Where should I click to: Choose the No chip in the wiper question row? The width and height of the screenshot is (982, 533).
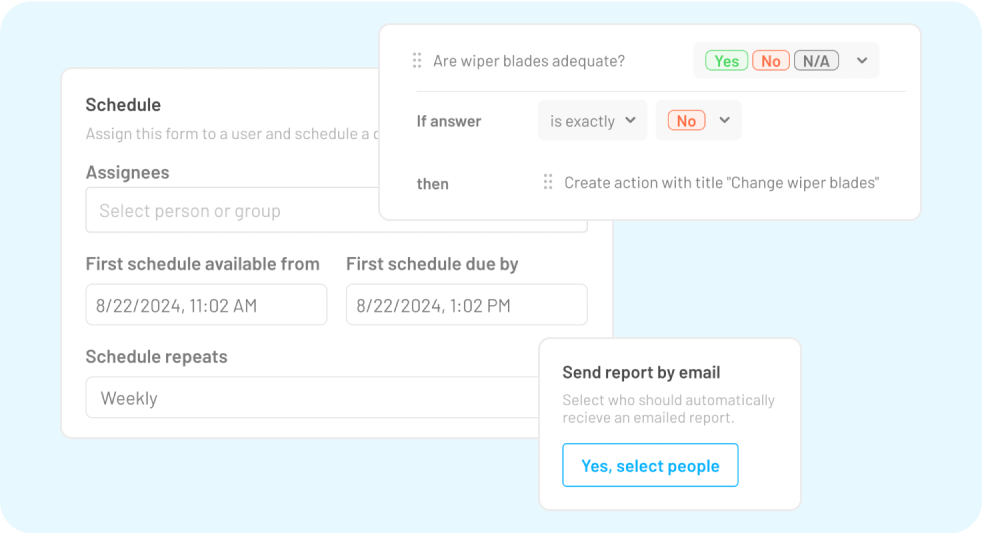[x=770, y=61]
